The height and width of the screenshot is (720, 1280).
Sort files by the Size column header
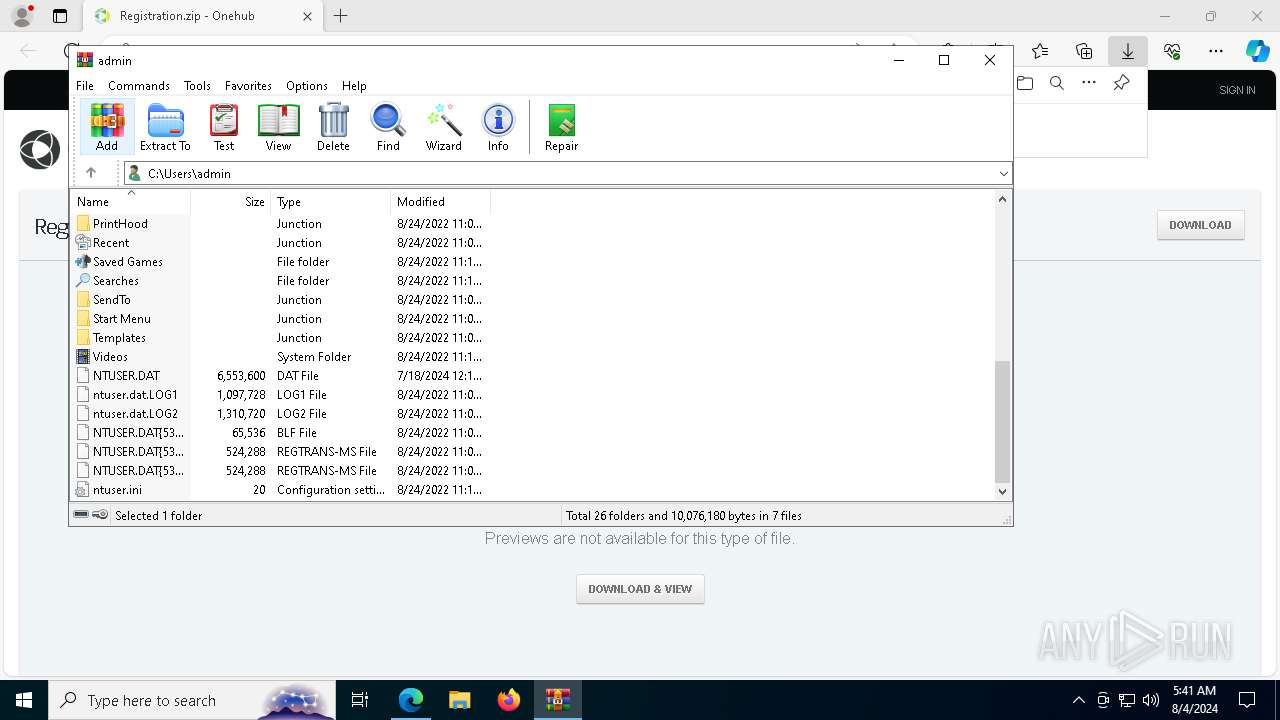(231, 202)
